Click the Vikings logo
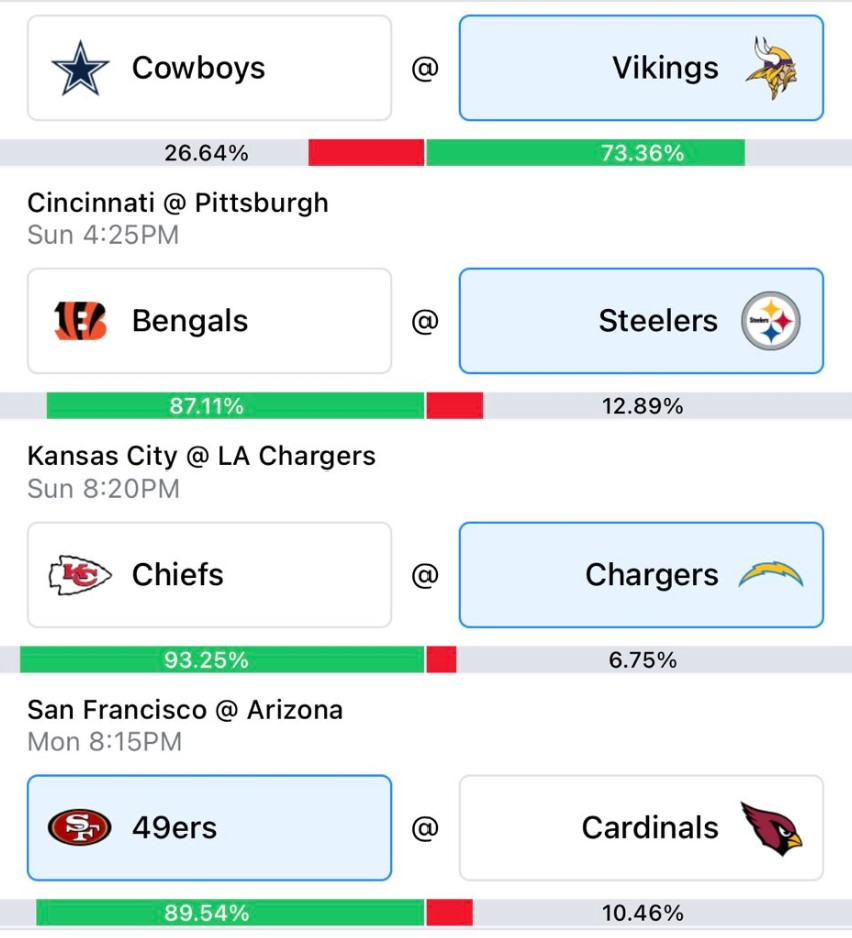Viewport: 852px width, 938px height. [771, 68]
